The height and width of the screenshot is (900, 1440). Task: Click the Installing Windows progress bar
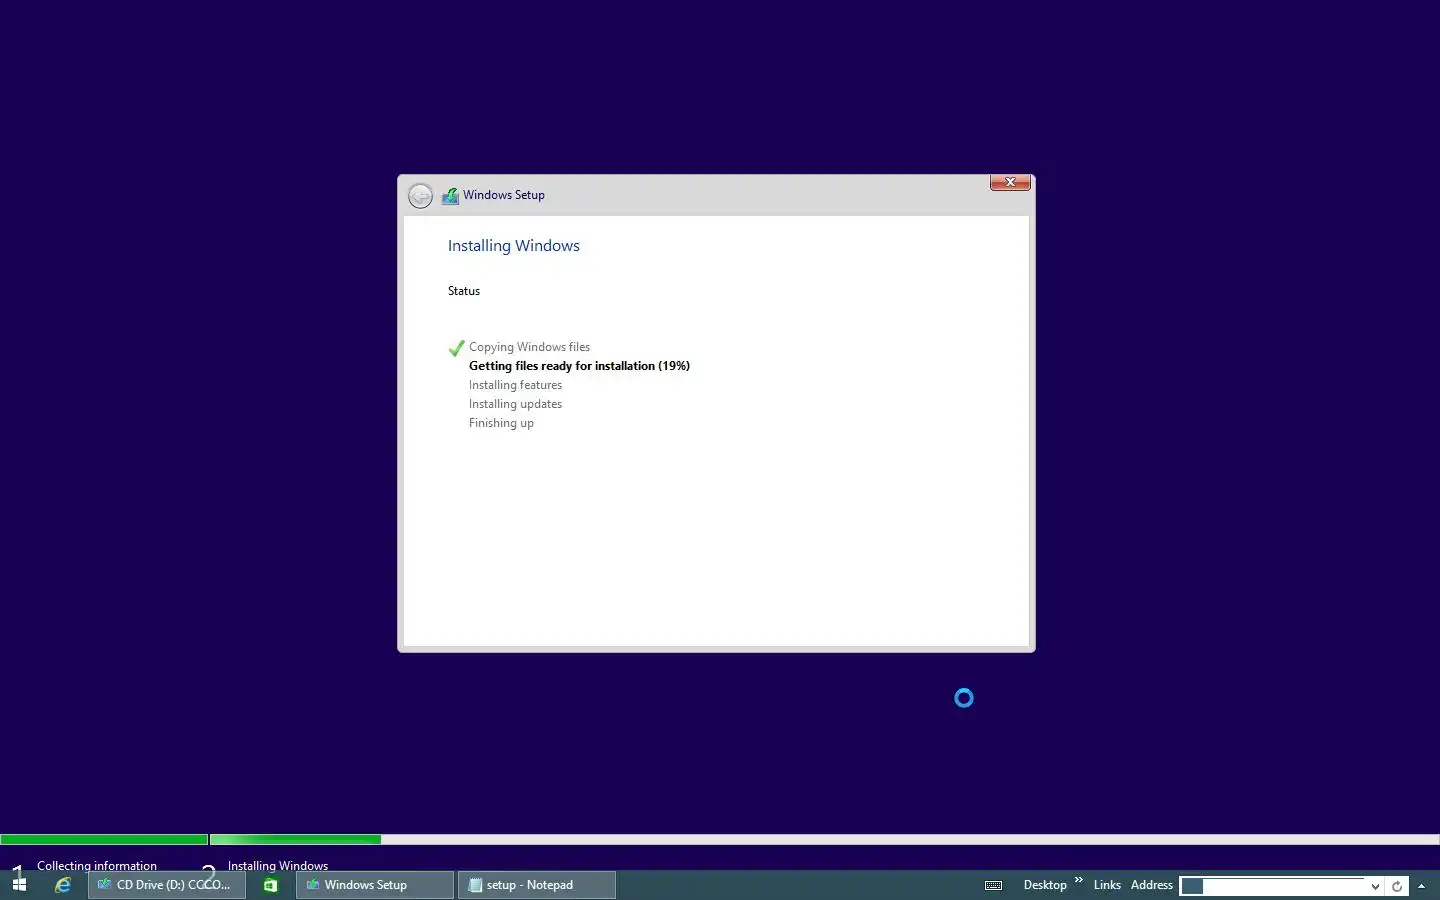click(x=824, y=840)
